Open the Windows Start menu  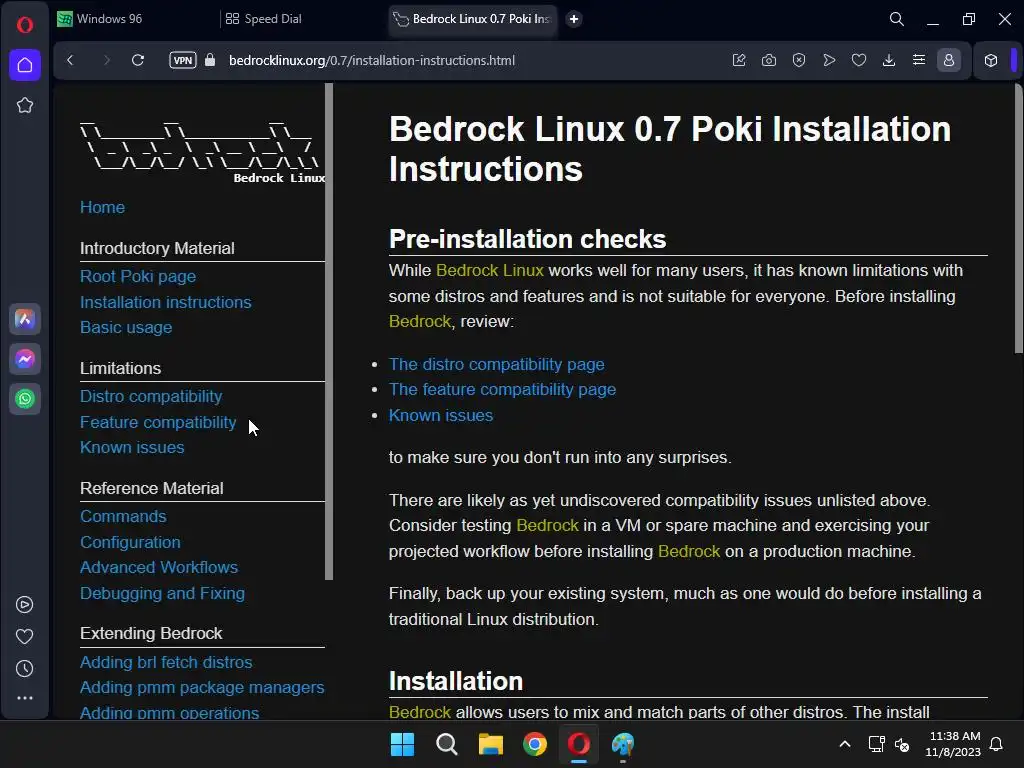pos(402,744)
